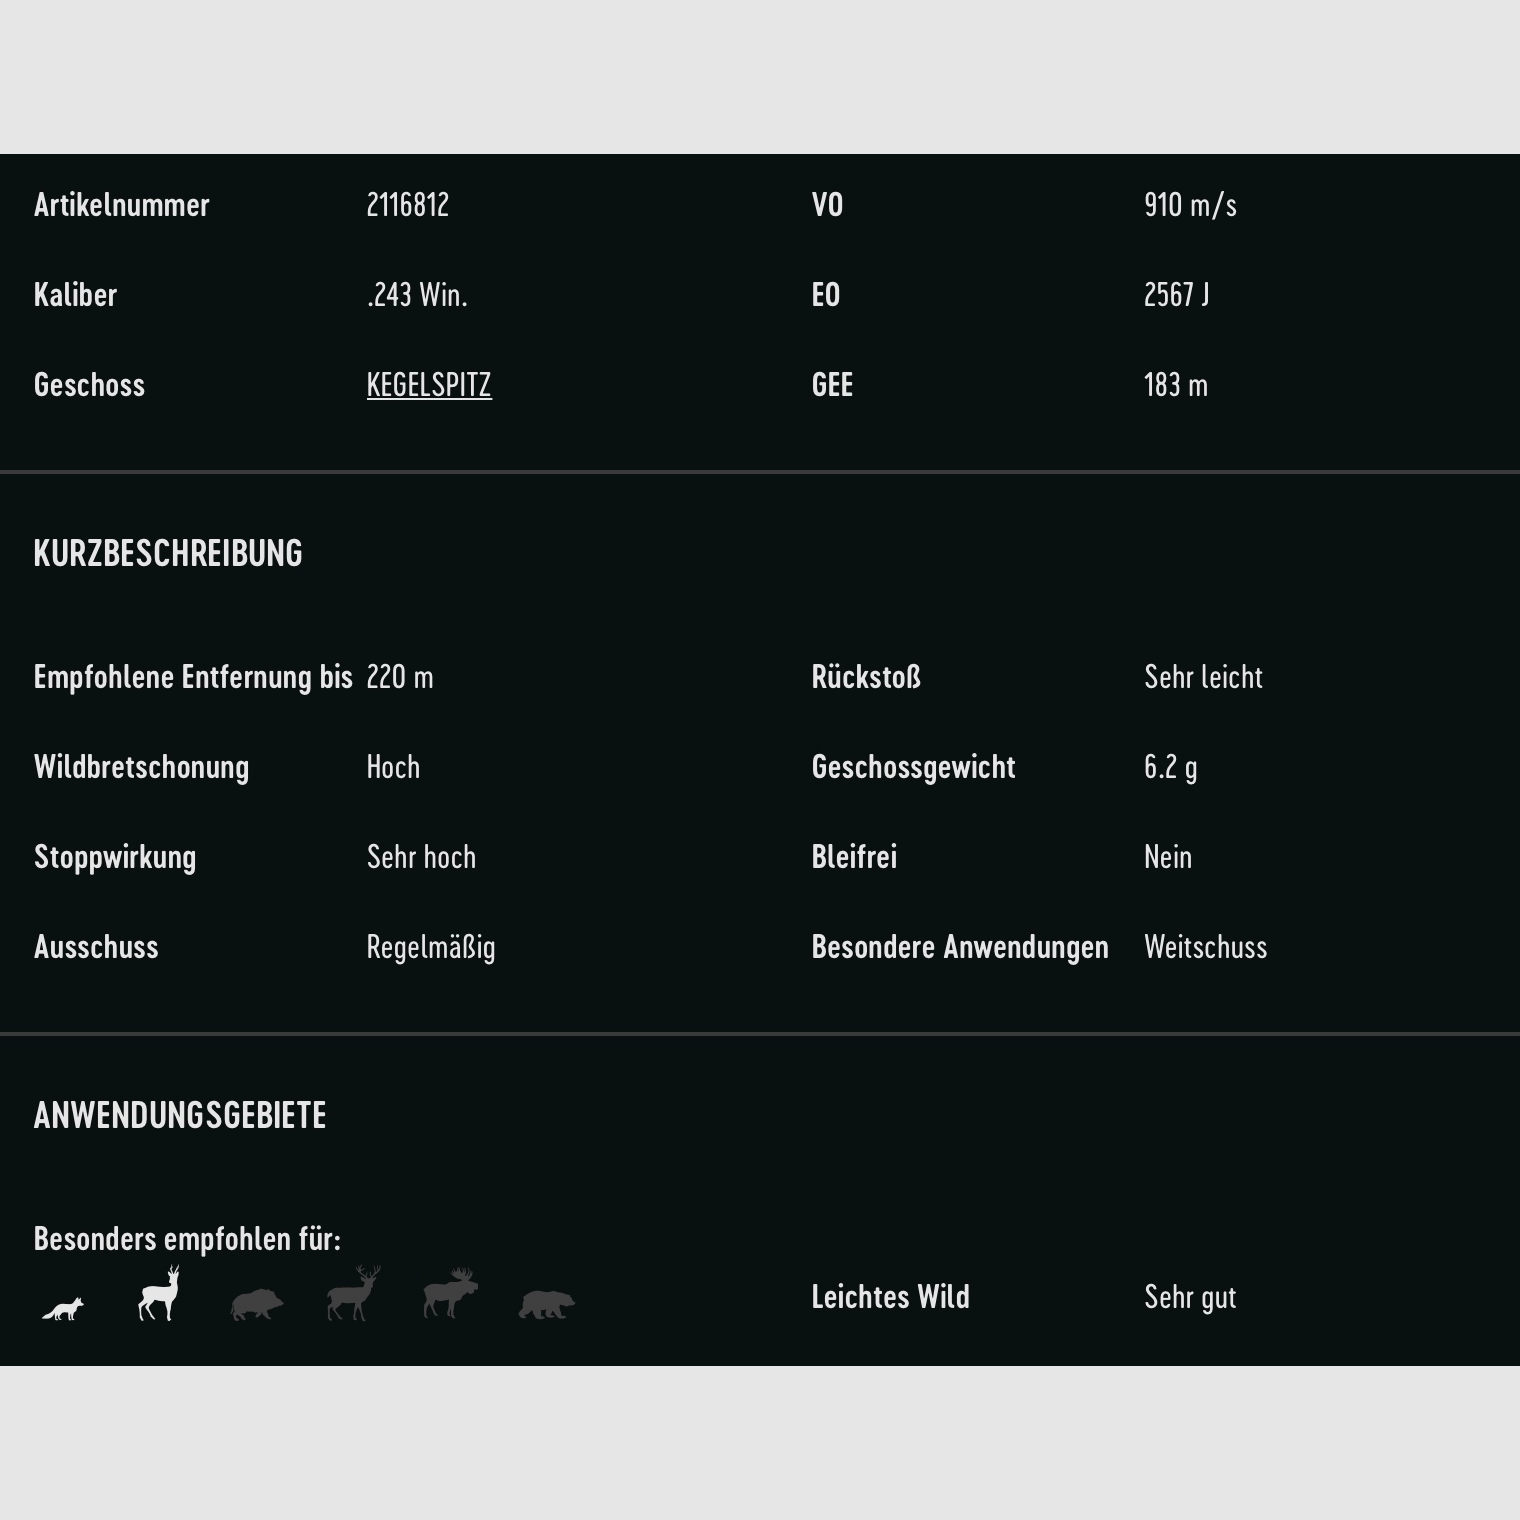Click the E0 value 2567 J
1520x1520 pixels.
pos(1176,295)
